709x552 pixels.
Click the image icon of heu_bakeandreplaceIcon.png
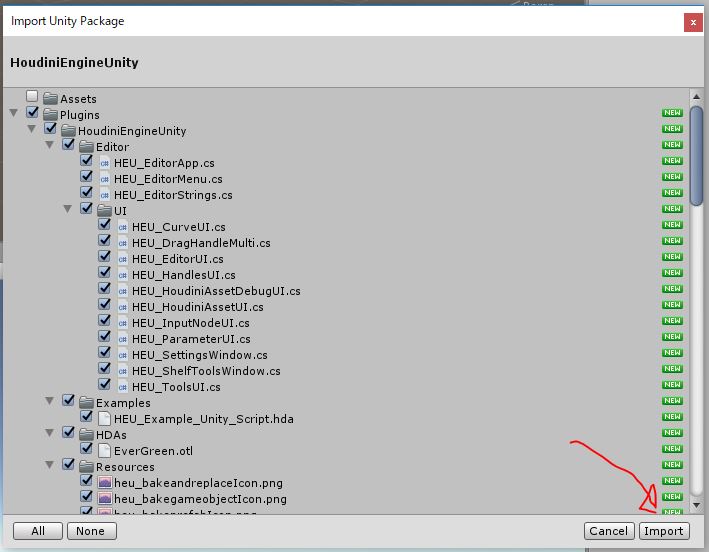point(104,482)
